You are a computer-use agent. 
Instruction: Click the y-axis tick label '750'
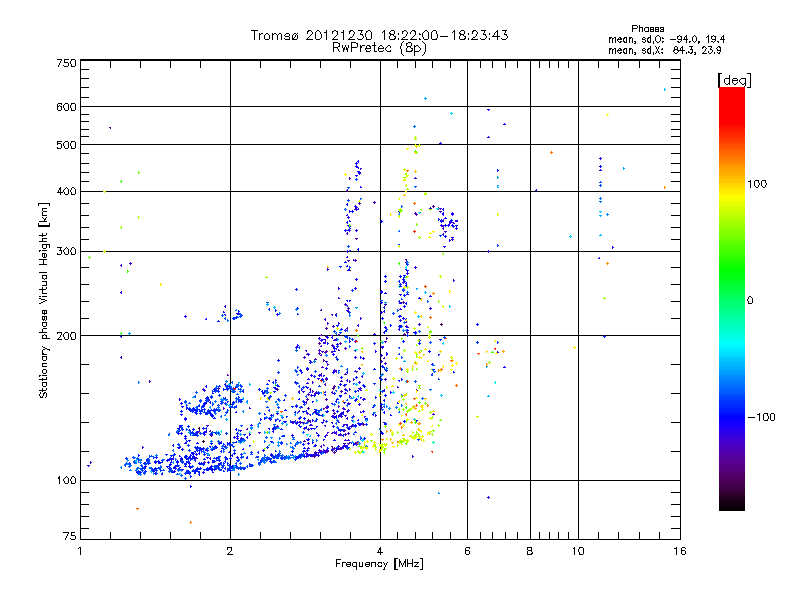click(67, 63)
